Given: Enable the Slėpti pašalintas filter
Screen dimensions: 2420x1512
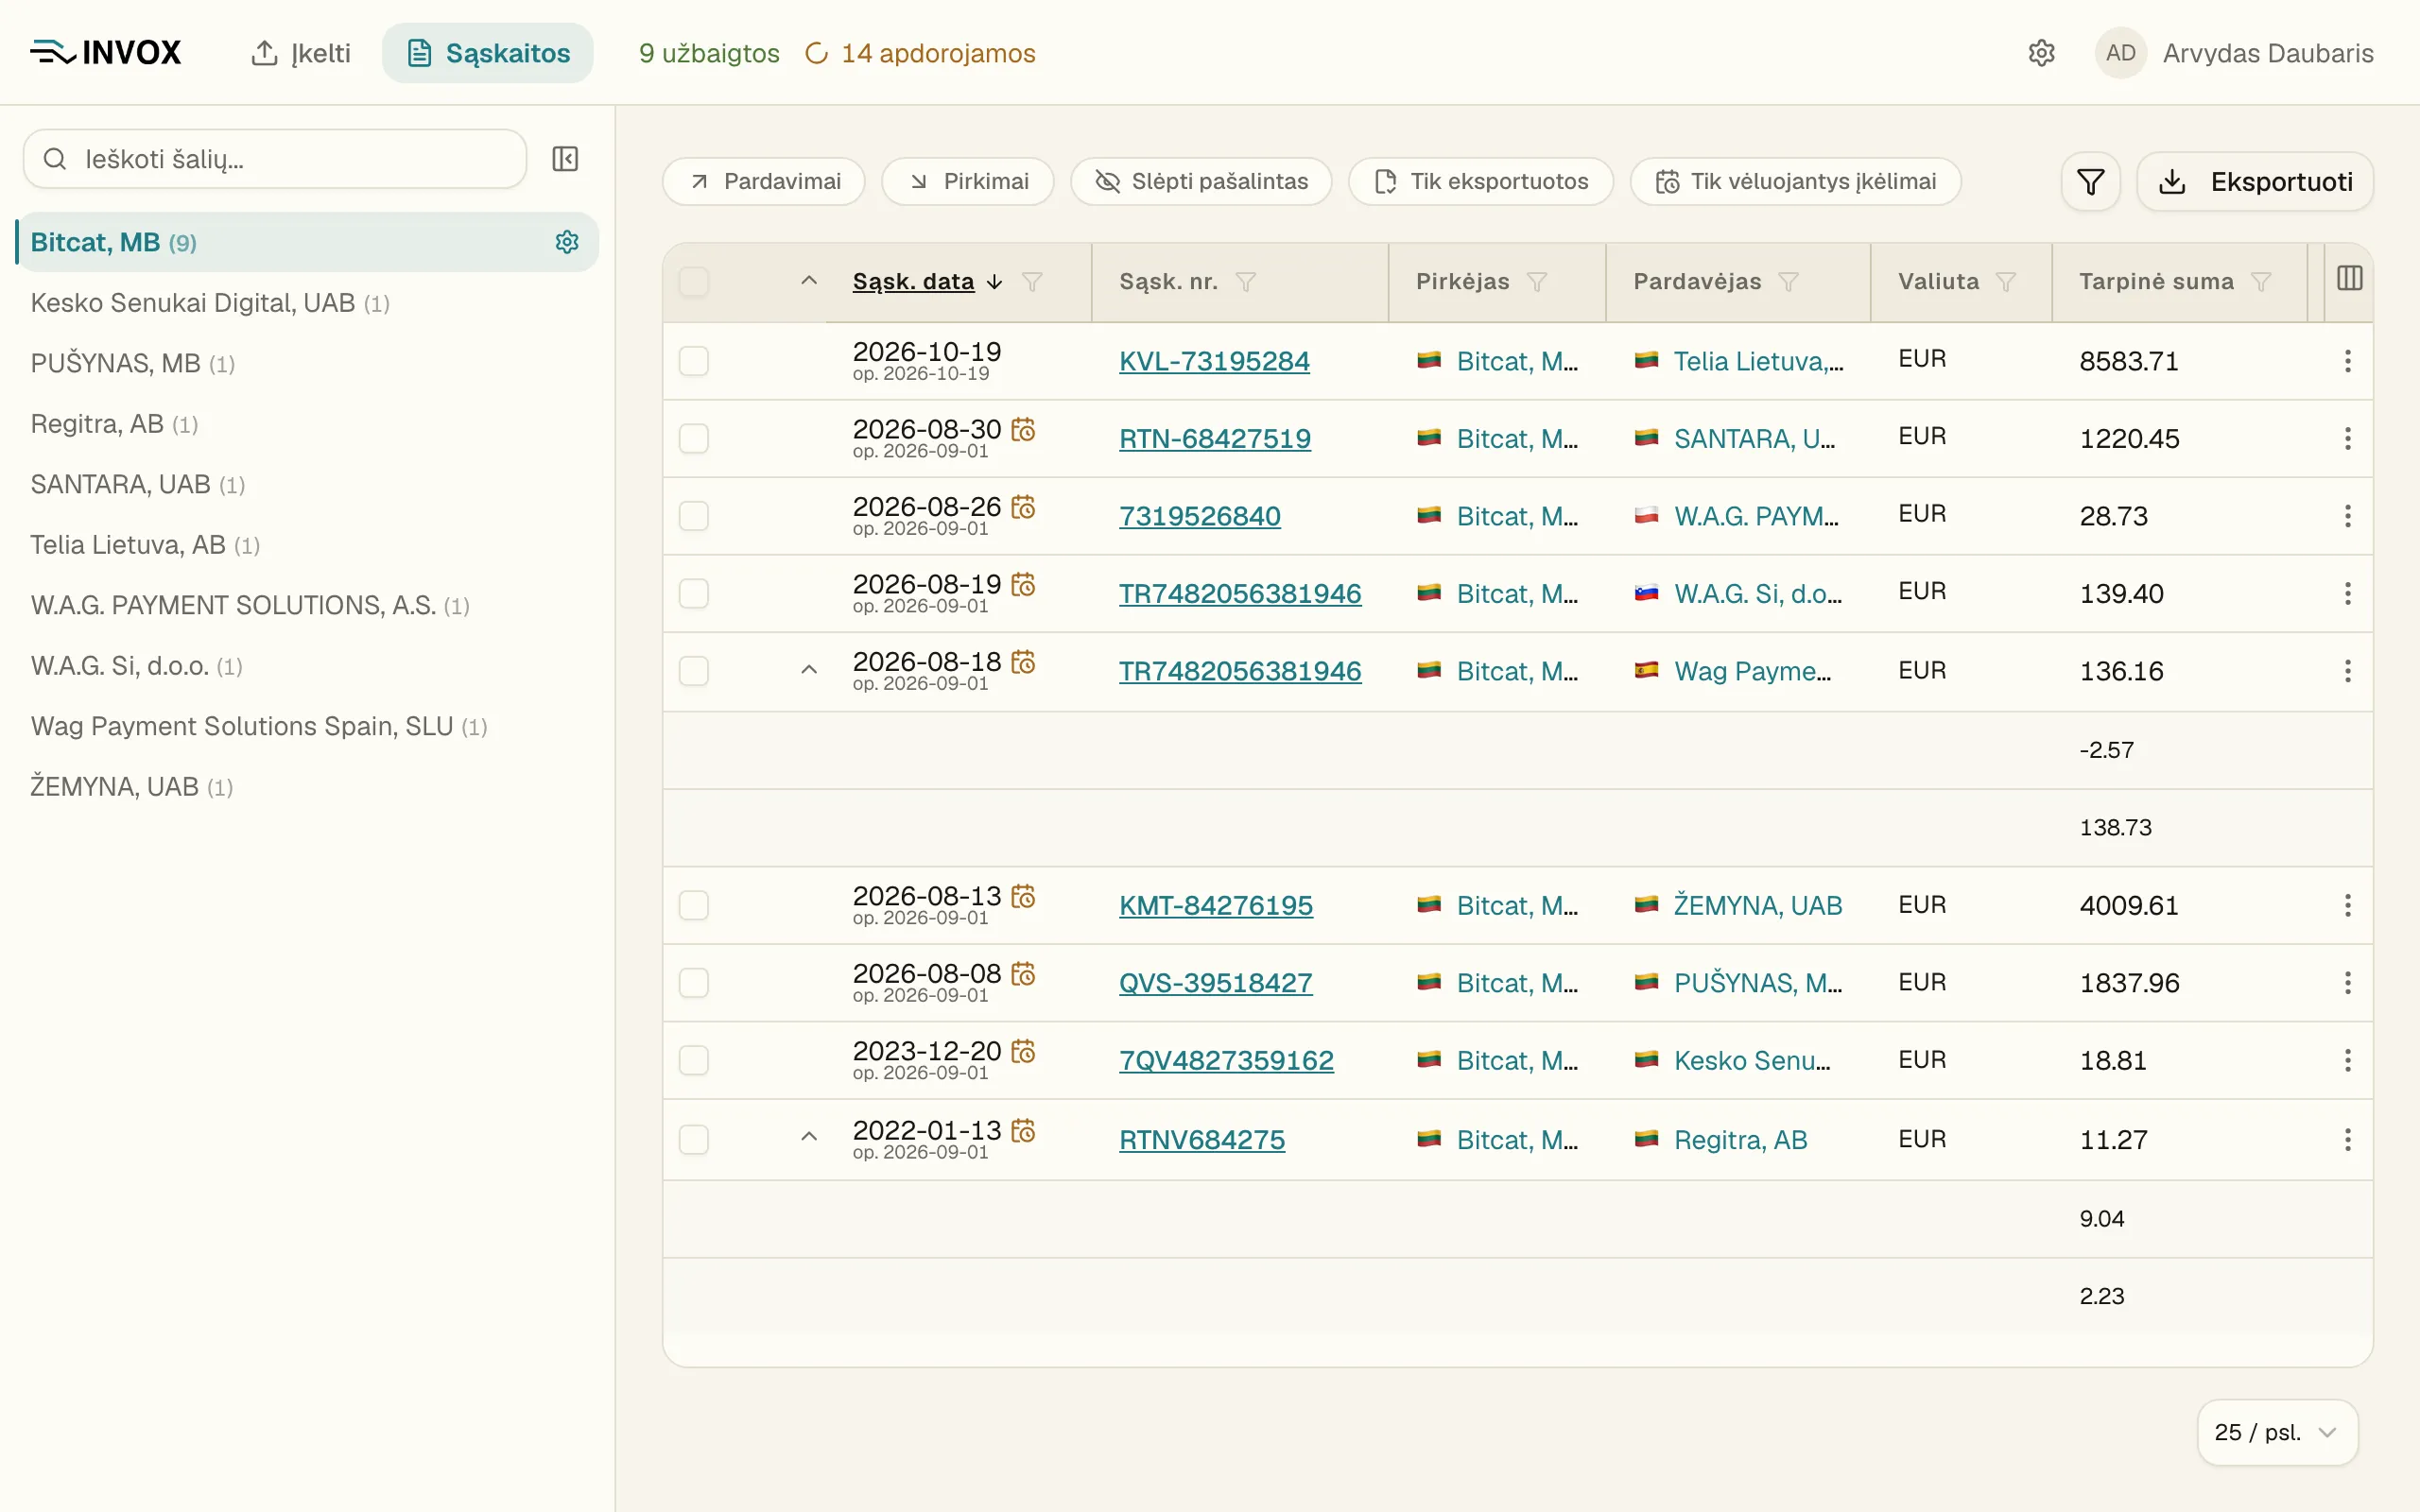Looking at the screenshot, I should (x=1201, y=182).
